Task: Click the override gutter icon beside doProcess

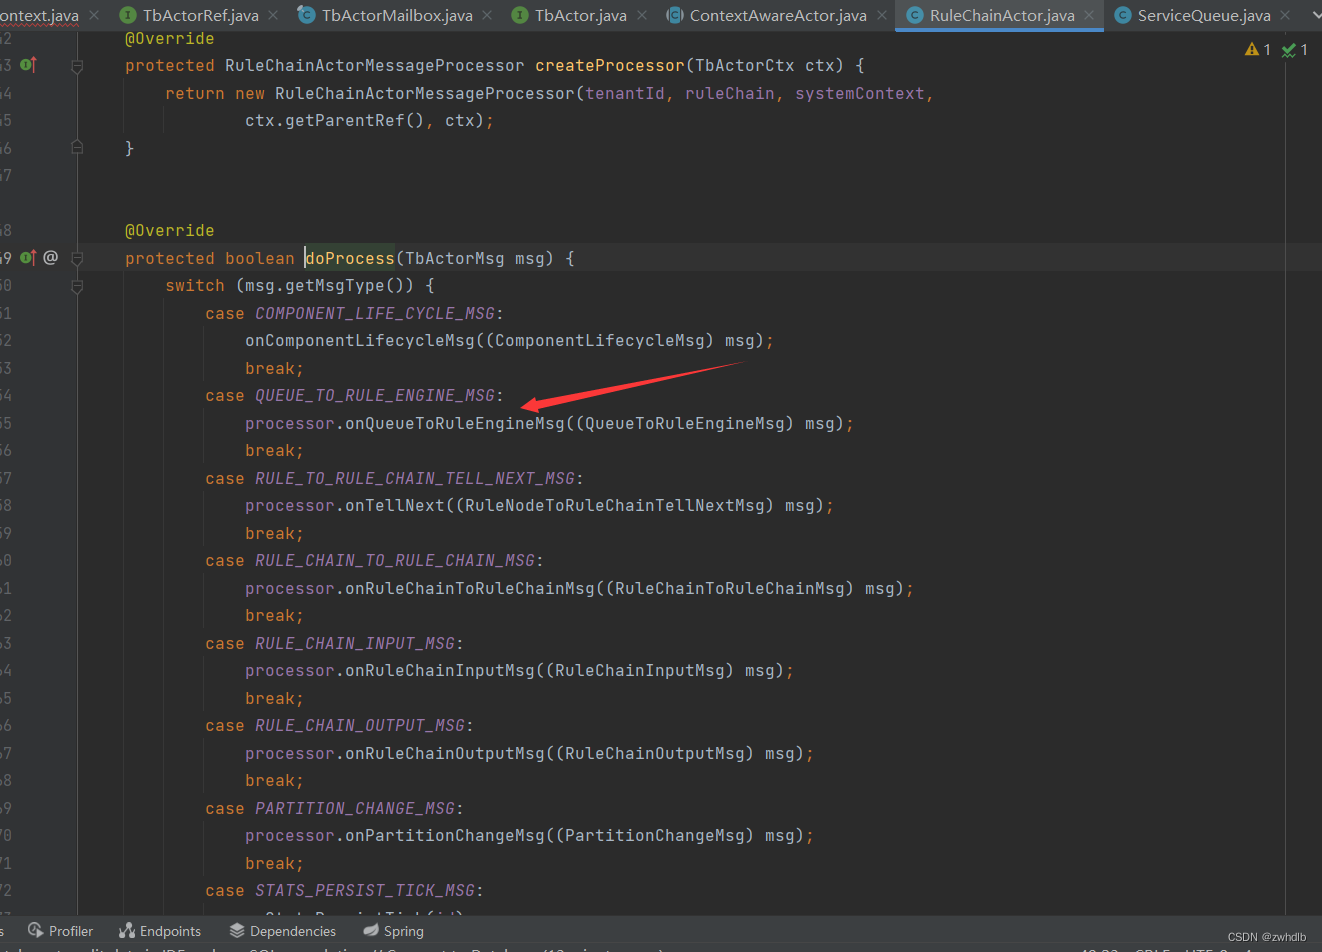Action: 28,258
